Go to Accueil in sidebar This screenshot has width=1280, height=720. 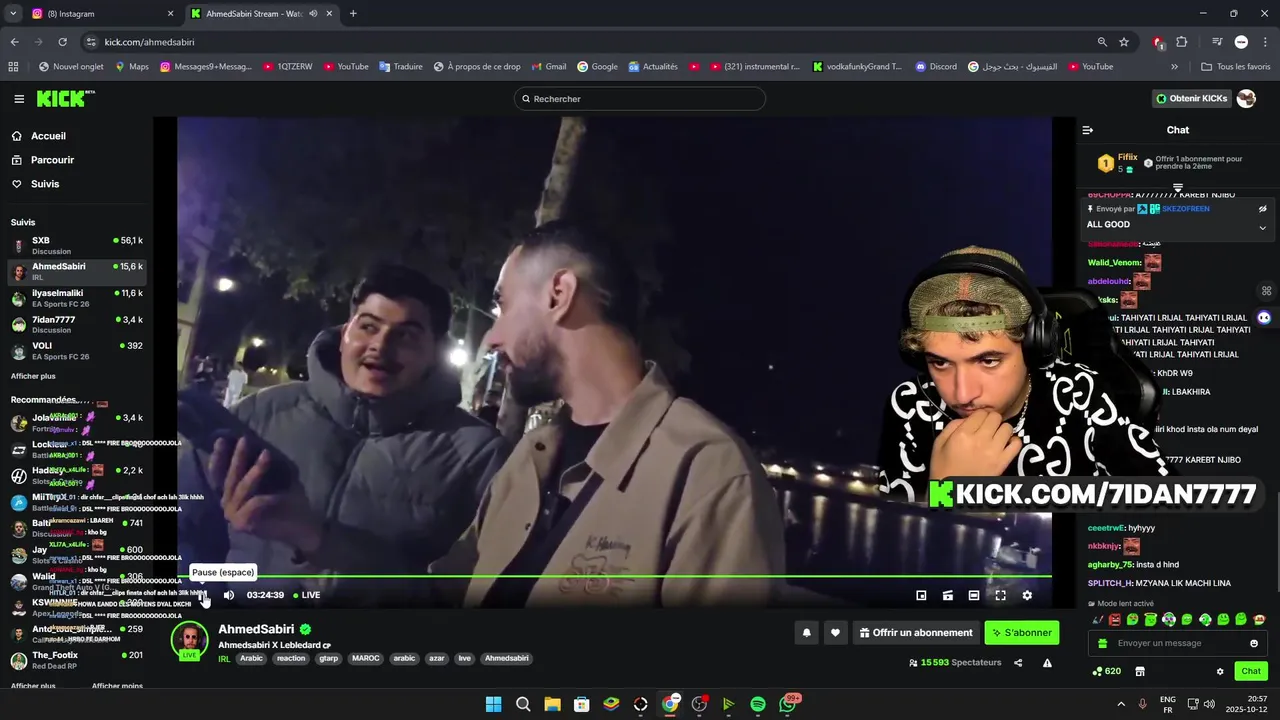[x=38, y=136]
